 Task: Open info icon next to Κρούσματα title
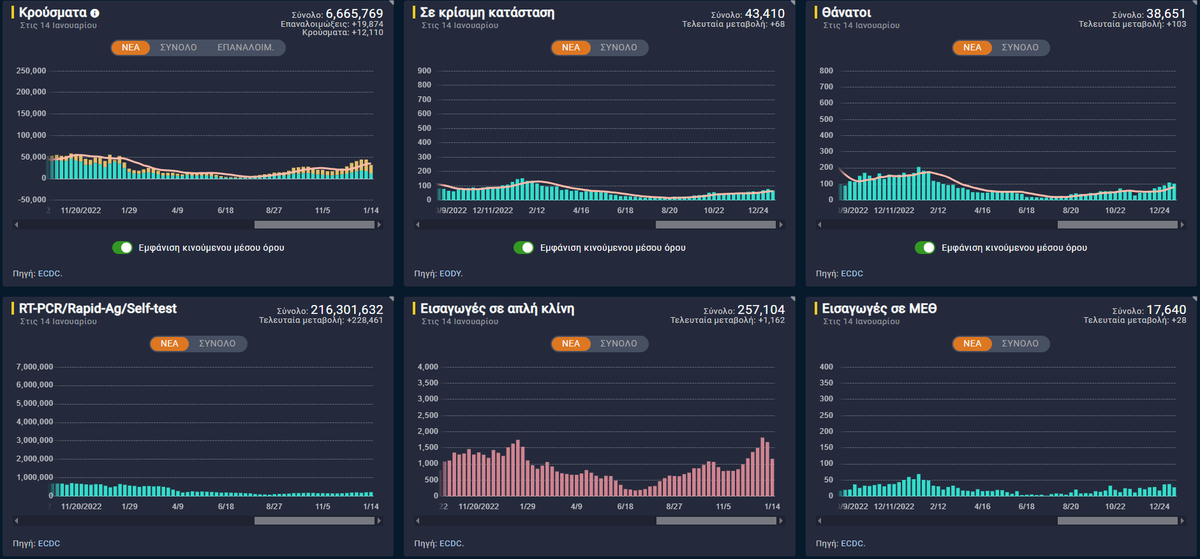[x=95, y=14]
